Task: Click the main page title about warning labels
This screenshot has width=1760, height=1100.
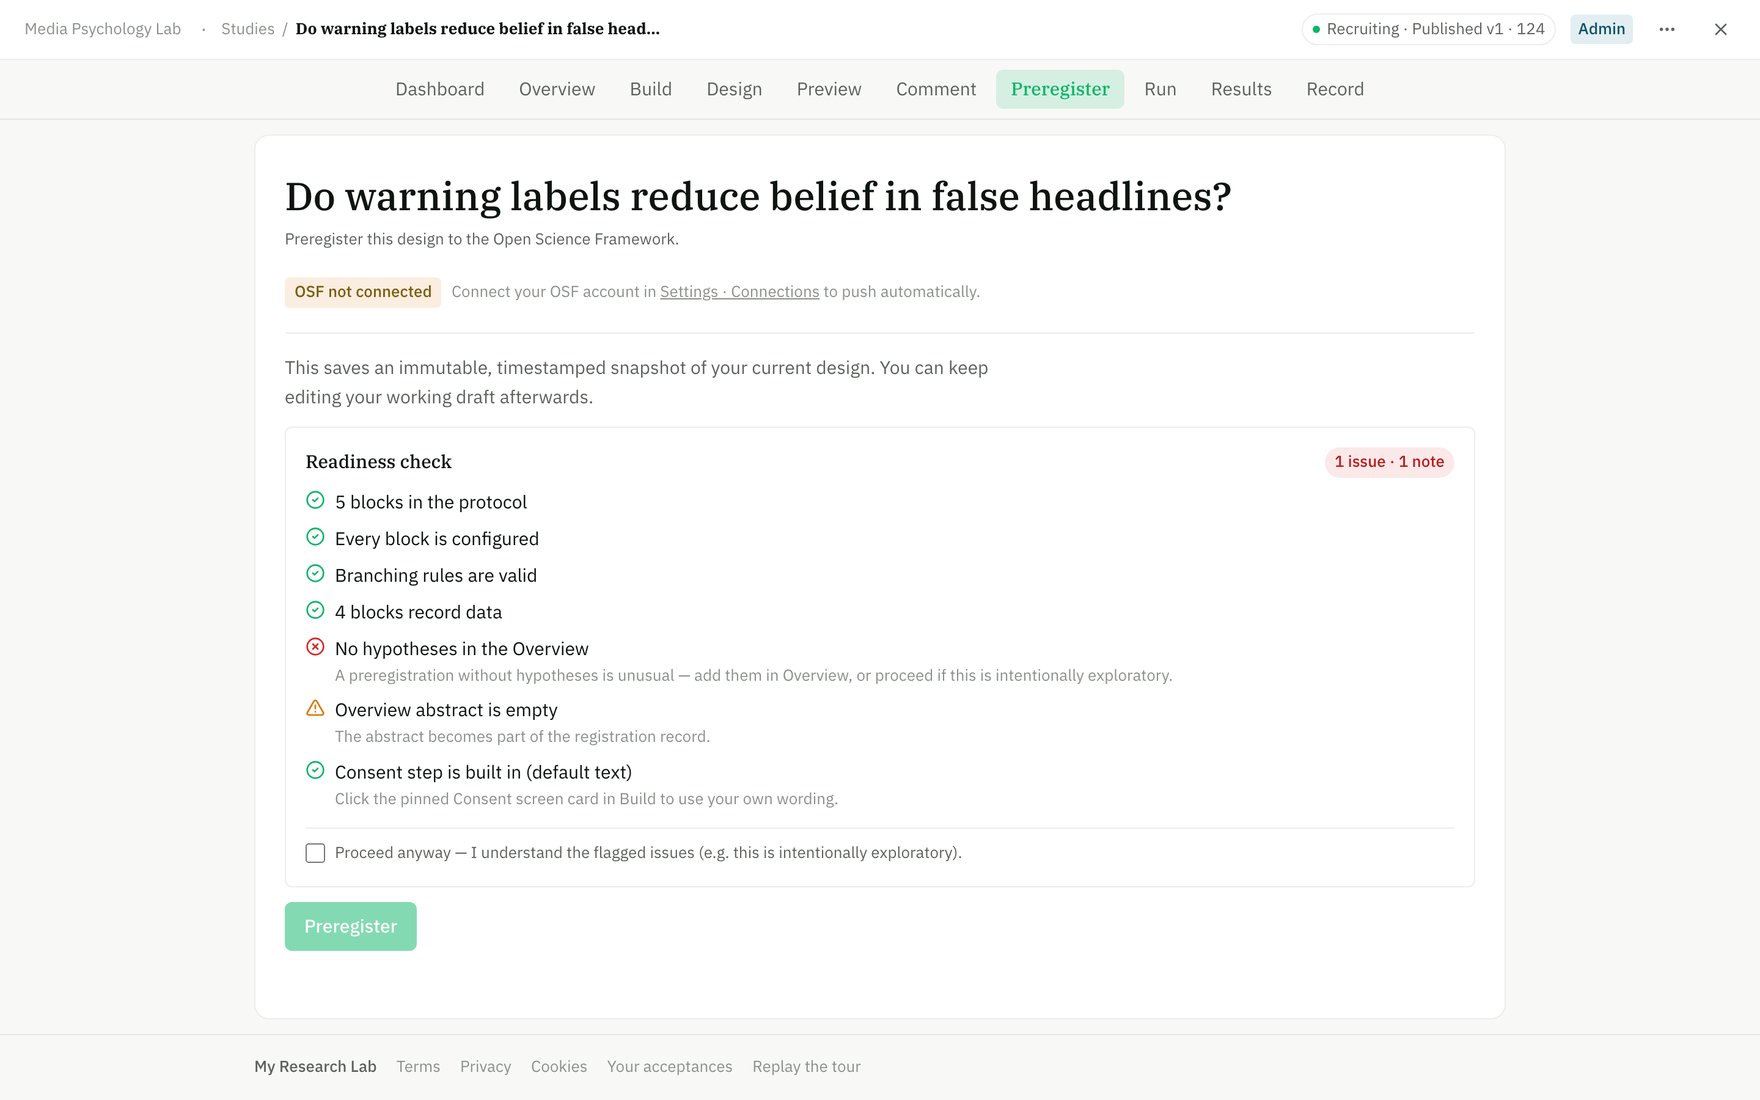Action: point(758,196)
